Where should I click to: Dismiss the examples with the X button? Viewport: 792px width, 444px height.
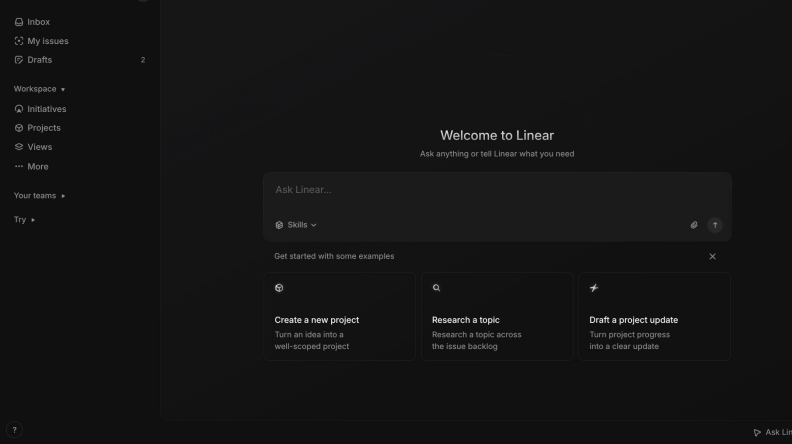click(712, 257)
